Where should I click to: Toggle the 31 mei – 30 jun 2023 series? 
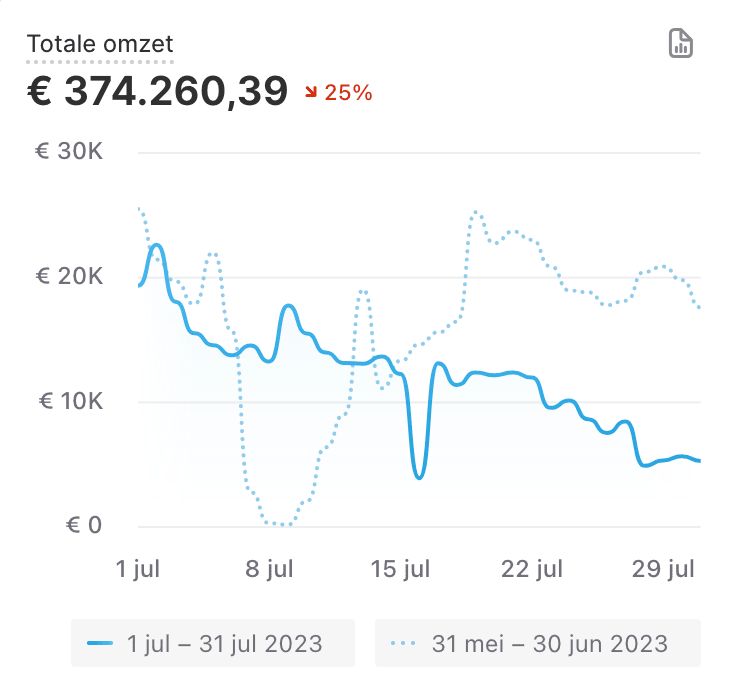click(x=537, y=643)
